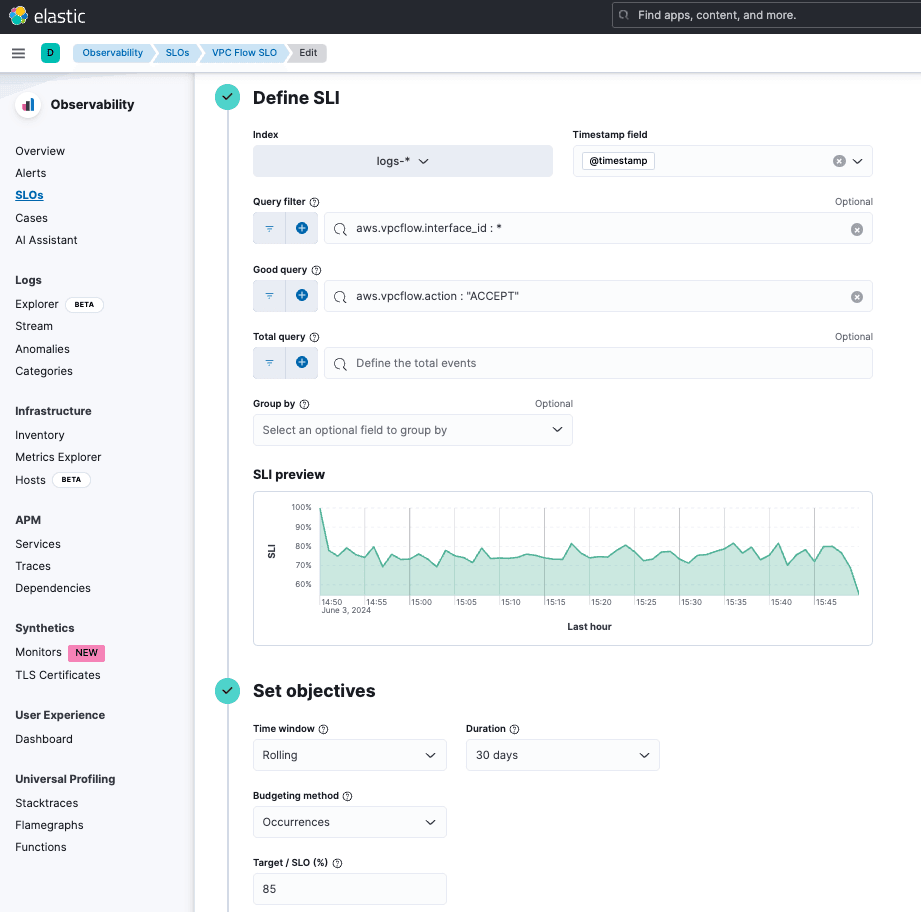Navigate to SLOs via the breadcrumb
The height and width of the screenshot is (912, 921).
(x=176, y=53)
